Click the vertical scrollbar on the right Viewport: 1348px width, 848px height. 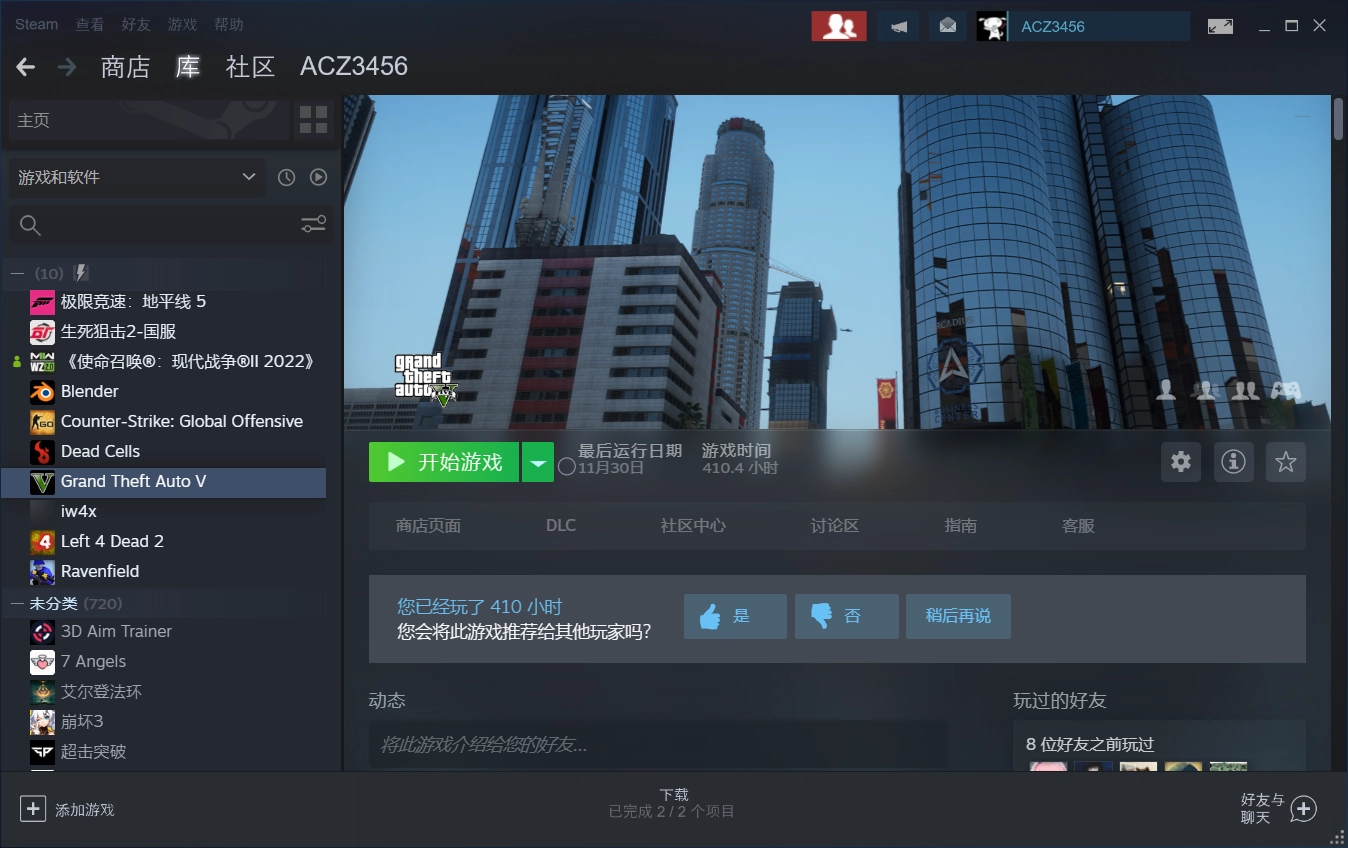pos(1338,118)
